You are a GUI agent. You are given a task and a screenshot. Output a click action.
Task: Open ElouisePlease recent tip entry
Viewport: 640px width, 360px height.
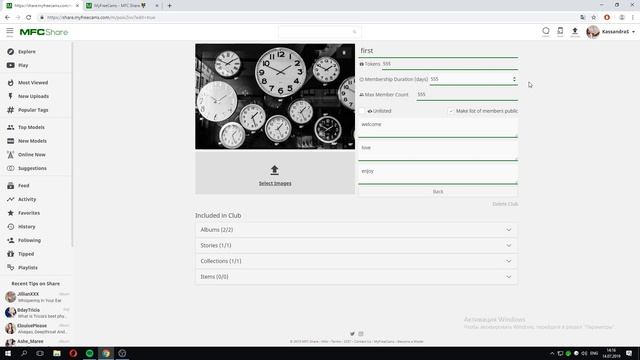37,328
